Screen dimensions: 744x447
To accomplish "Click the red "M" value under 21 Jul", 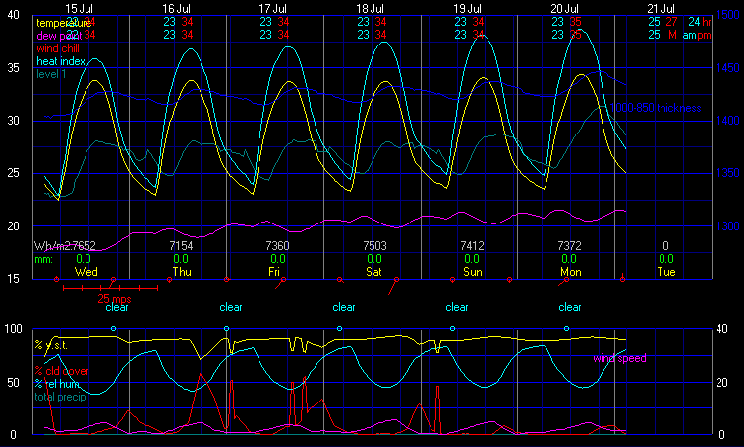I will click(x=672, y=35).
